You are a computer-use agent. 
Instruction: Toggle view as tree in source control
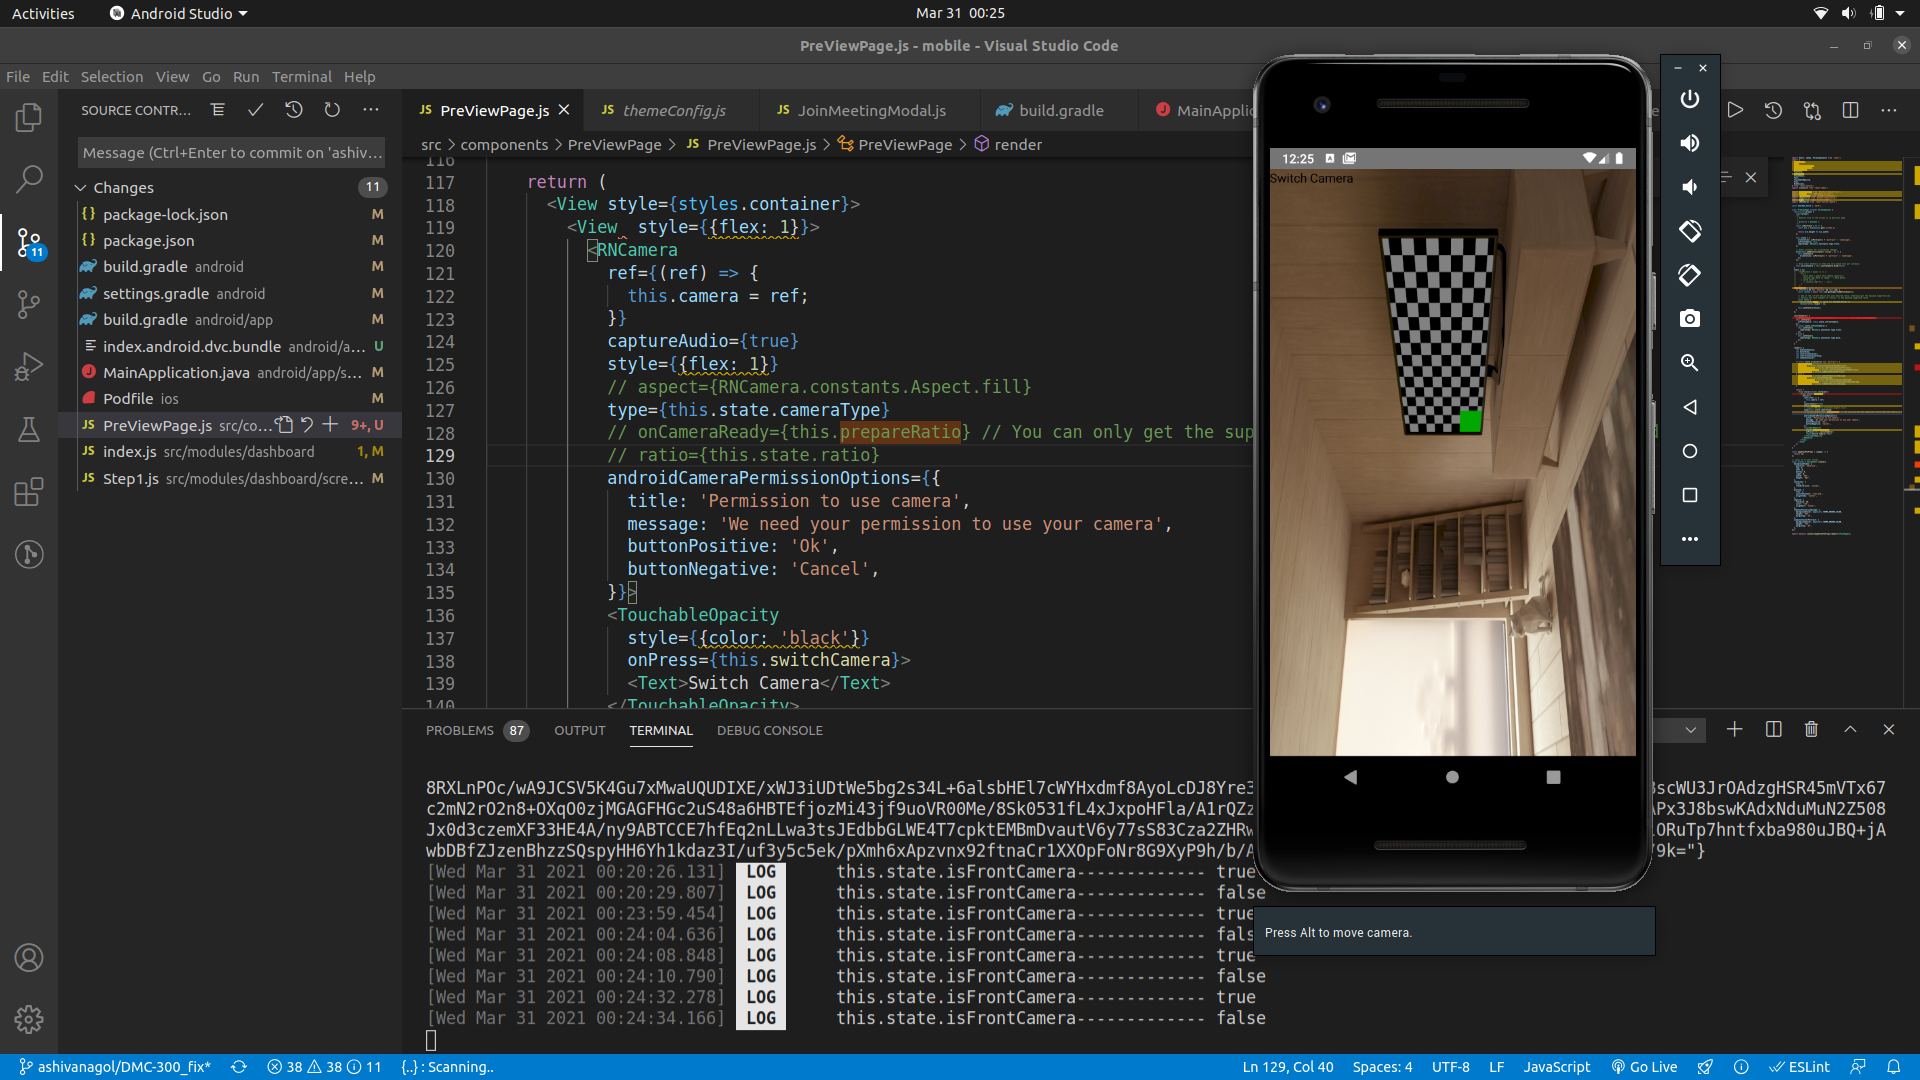(218, 110)
